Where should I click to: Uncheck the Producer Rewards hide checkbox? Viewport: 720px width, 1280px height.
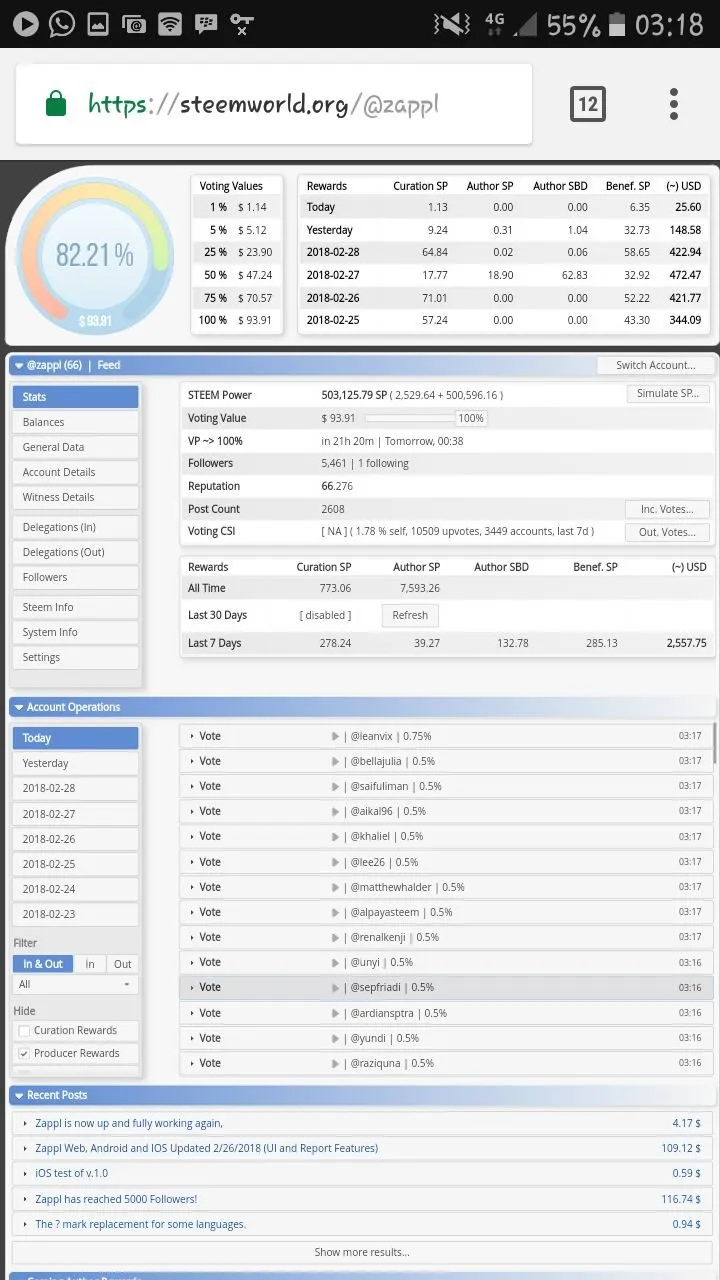pos(24,1053)
